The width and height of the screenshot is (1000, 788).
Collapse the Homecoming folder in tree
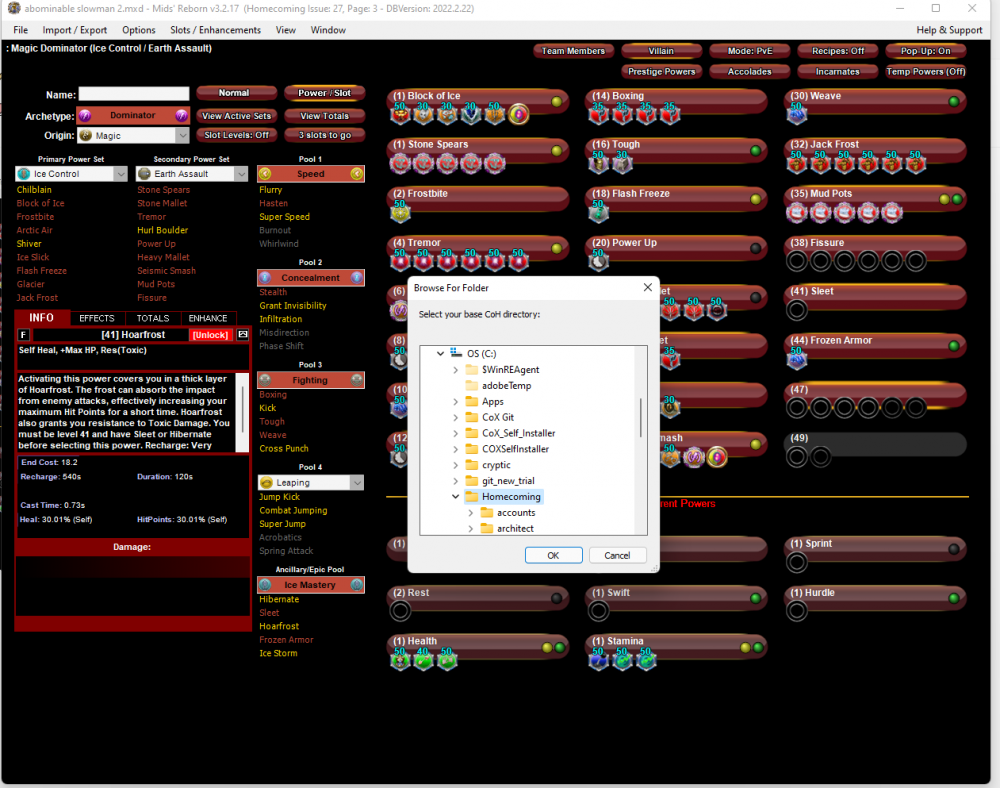[x=456, y=497]
